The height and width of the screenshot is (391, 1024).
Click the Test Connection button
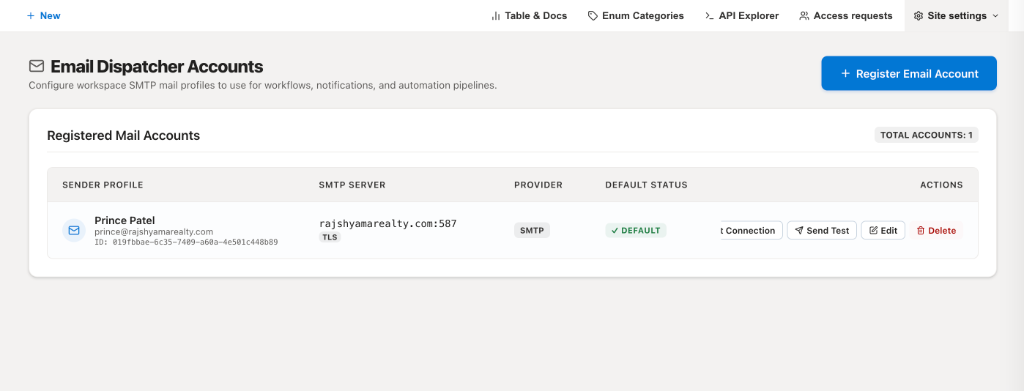pyautogui.click(x=751, y=230)
